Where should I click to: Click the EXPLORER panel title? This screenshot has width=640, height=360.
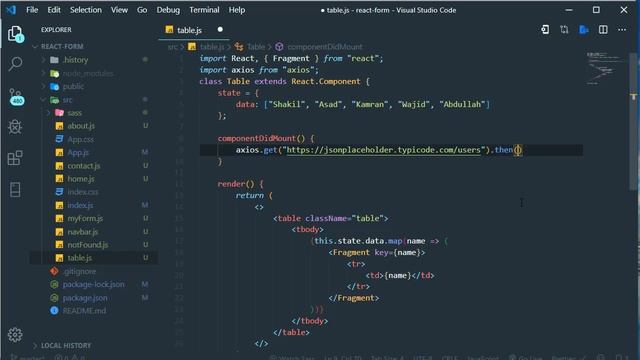click(56, 30)
